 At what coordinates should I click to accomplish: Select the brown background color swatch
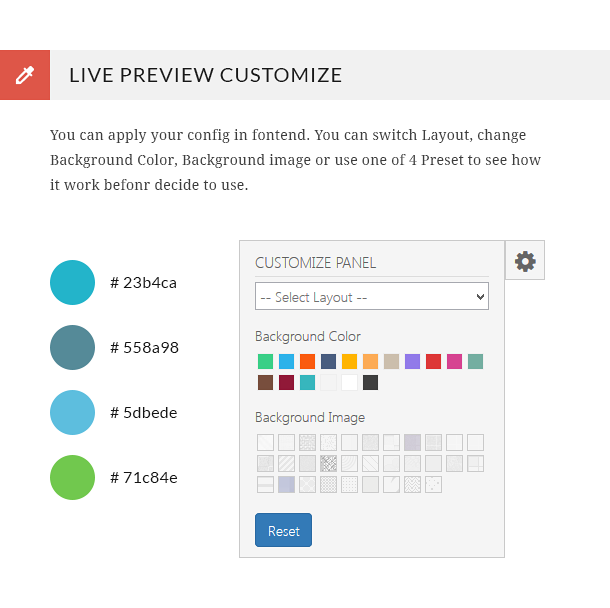[265, 382]
